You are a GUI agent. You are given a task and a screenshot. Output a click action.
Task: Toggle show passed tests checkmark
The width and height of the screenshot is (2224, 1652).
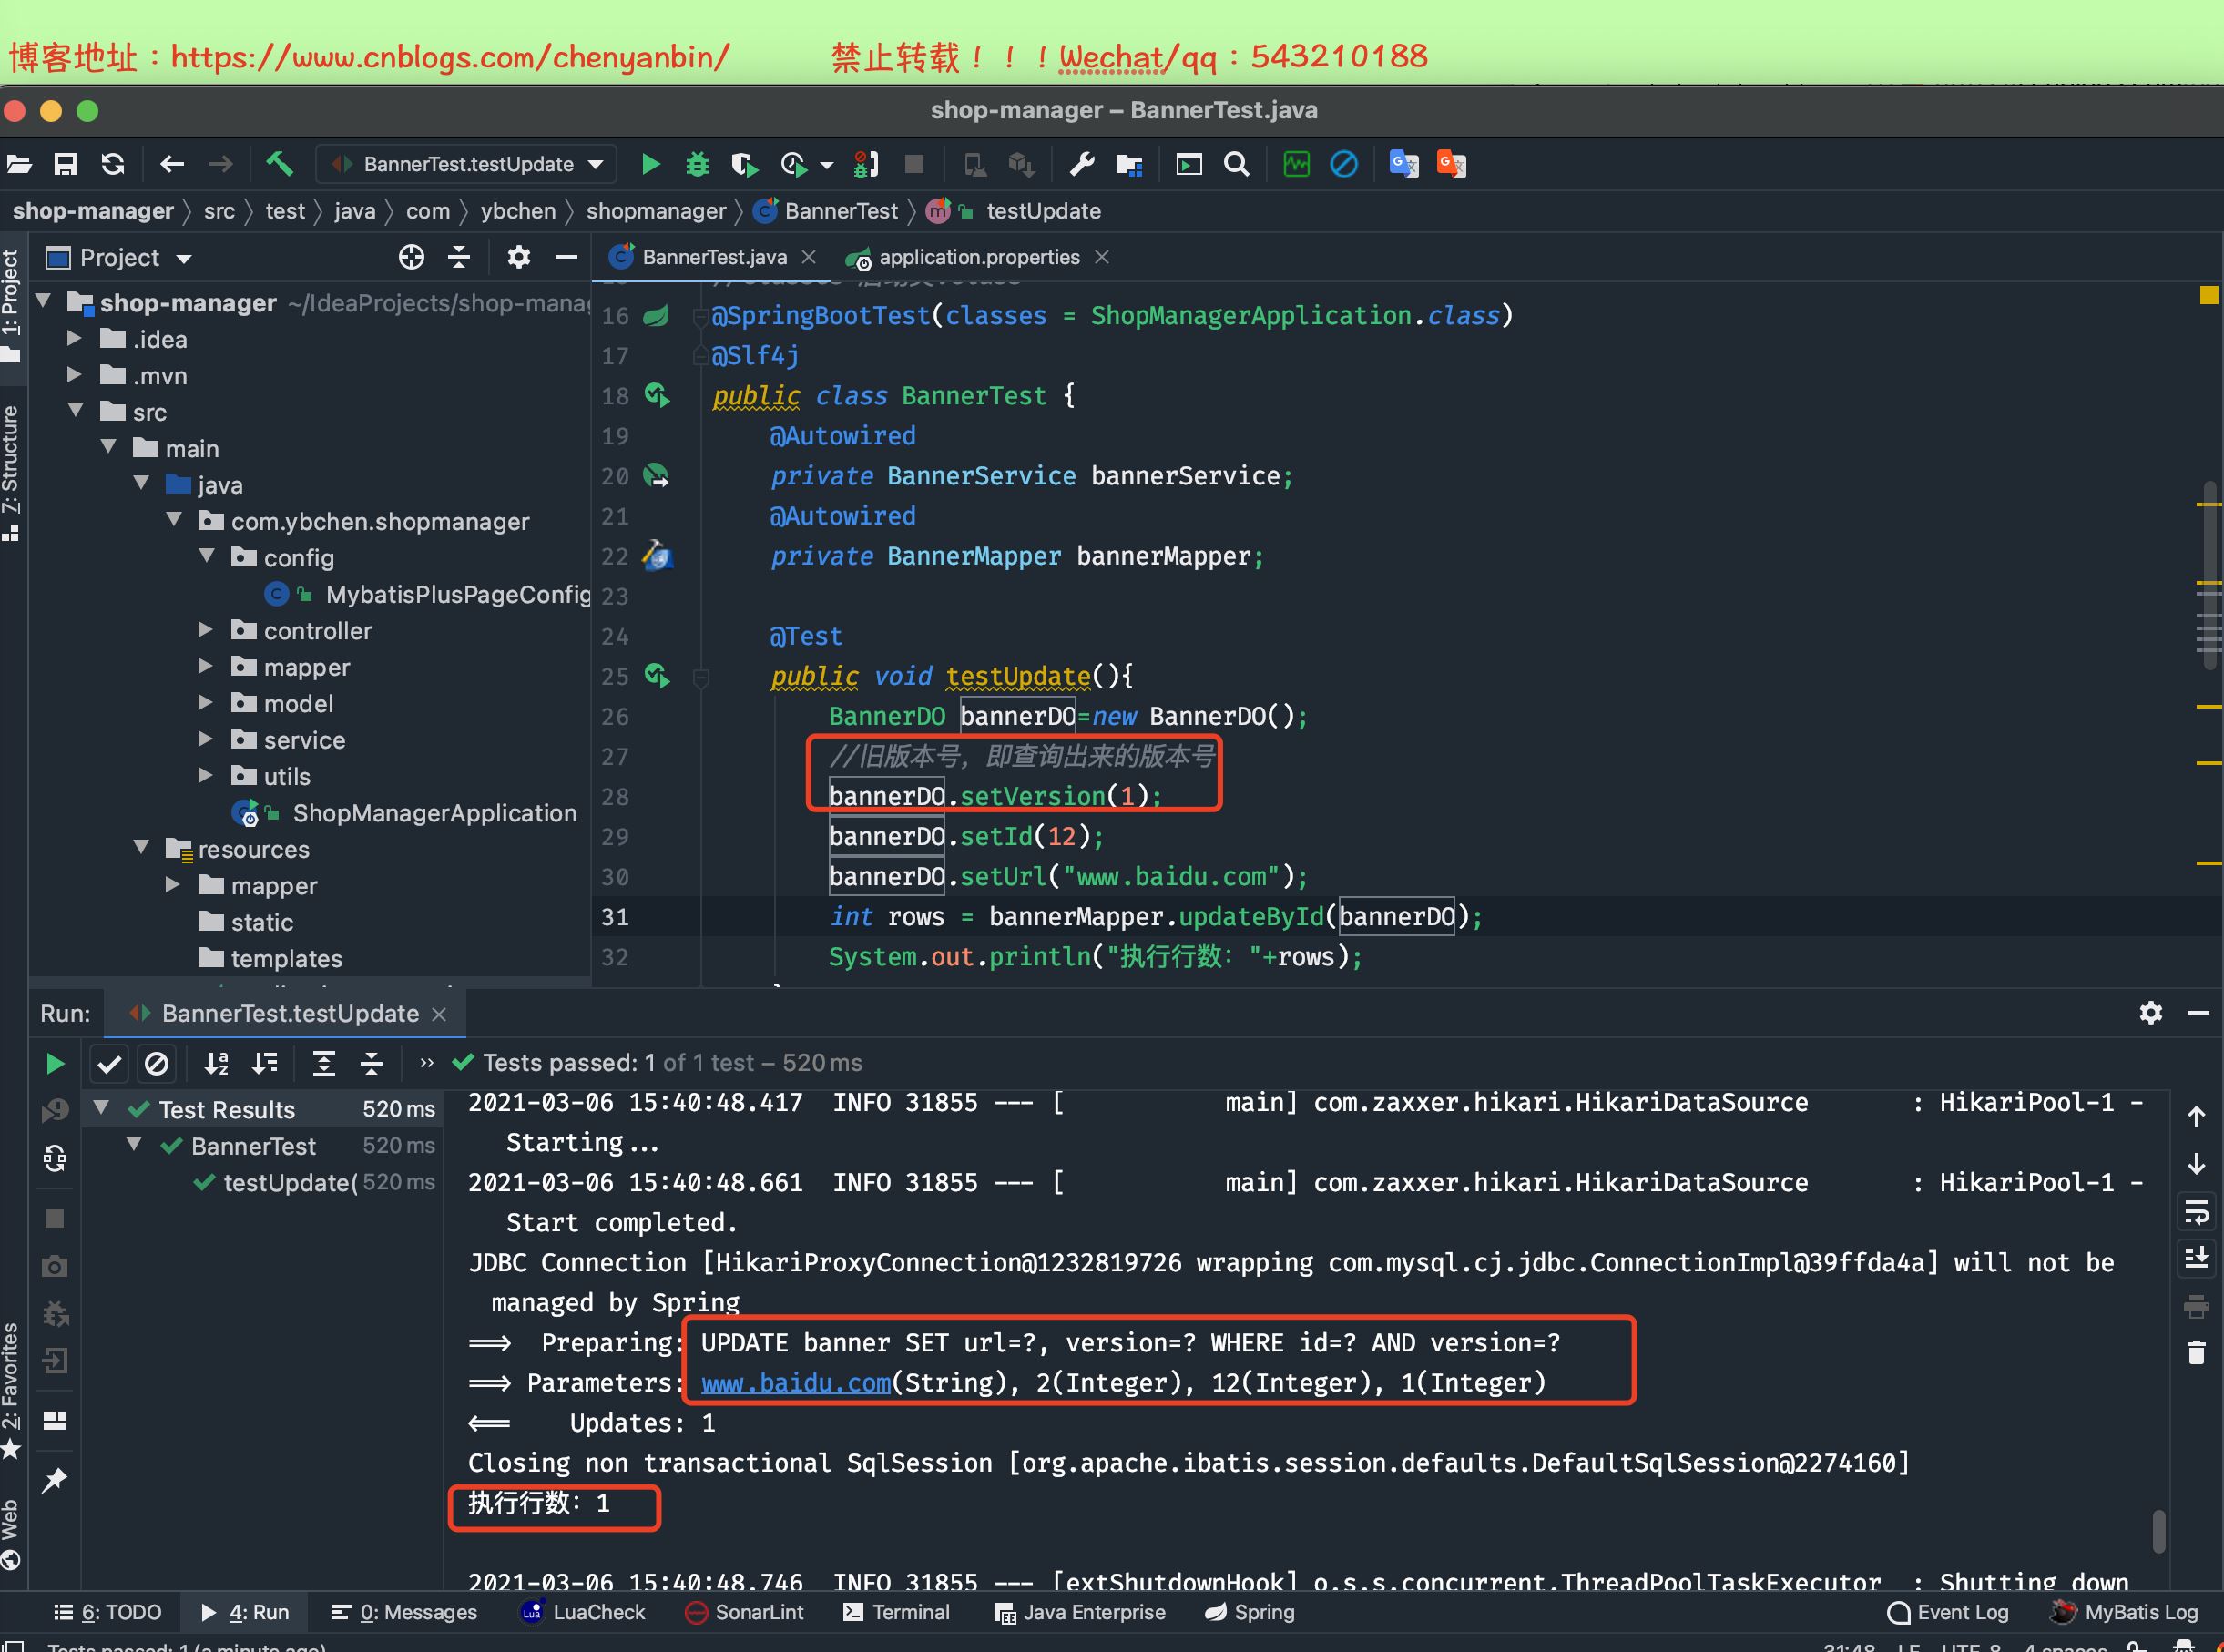[109, 1064]
